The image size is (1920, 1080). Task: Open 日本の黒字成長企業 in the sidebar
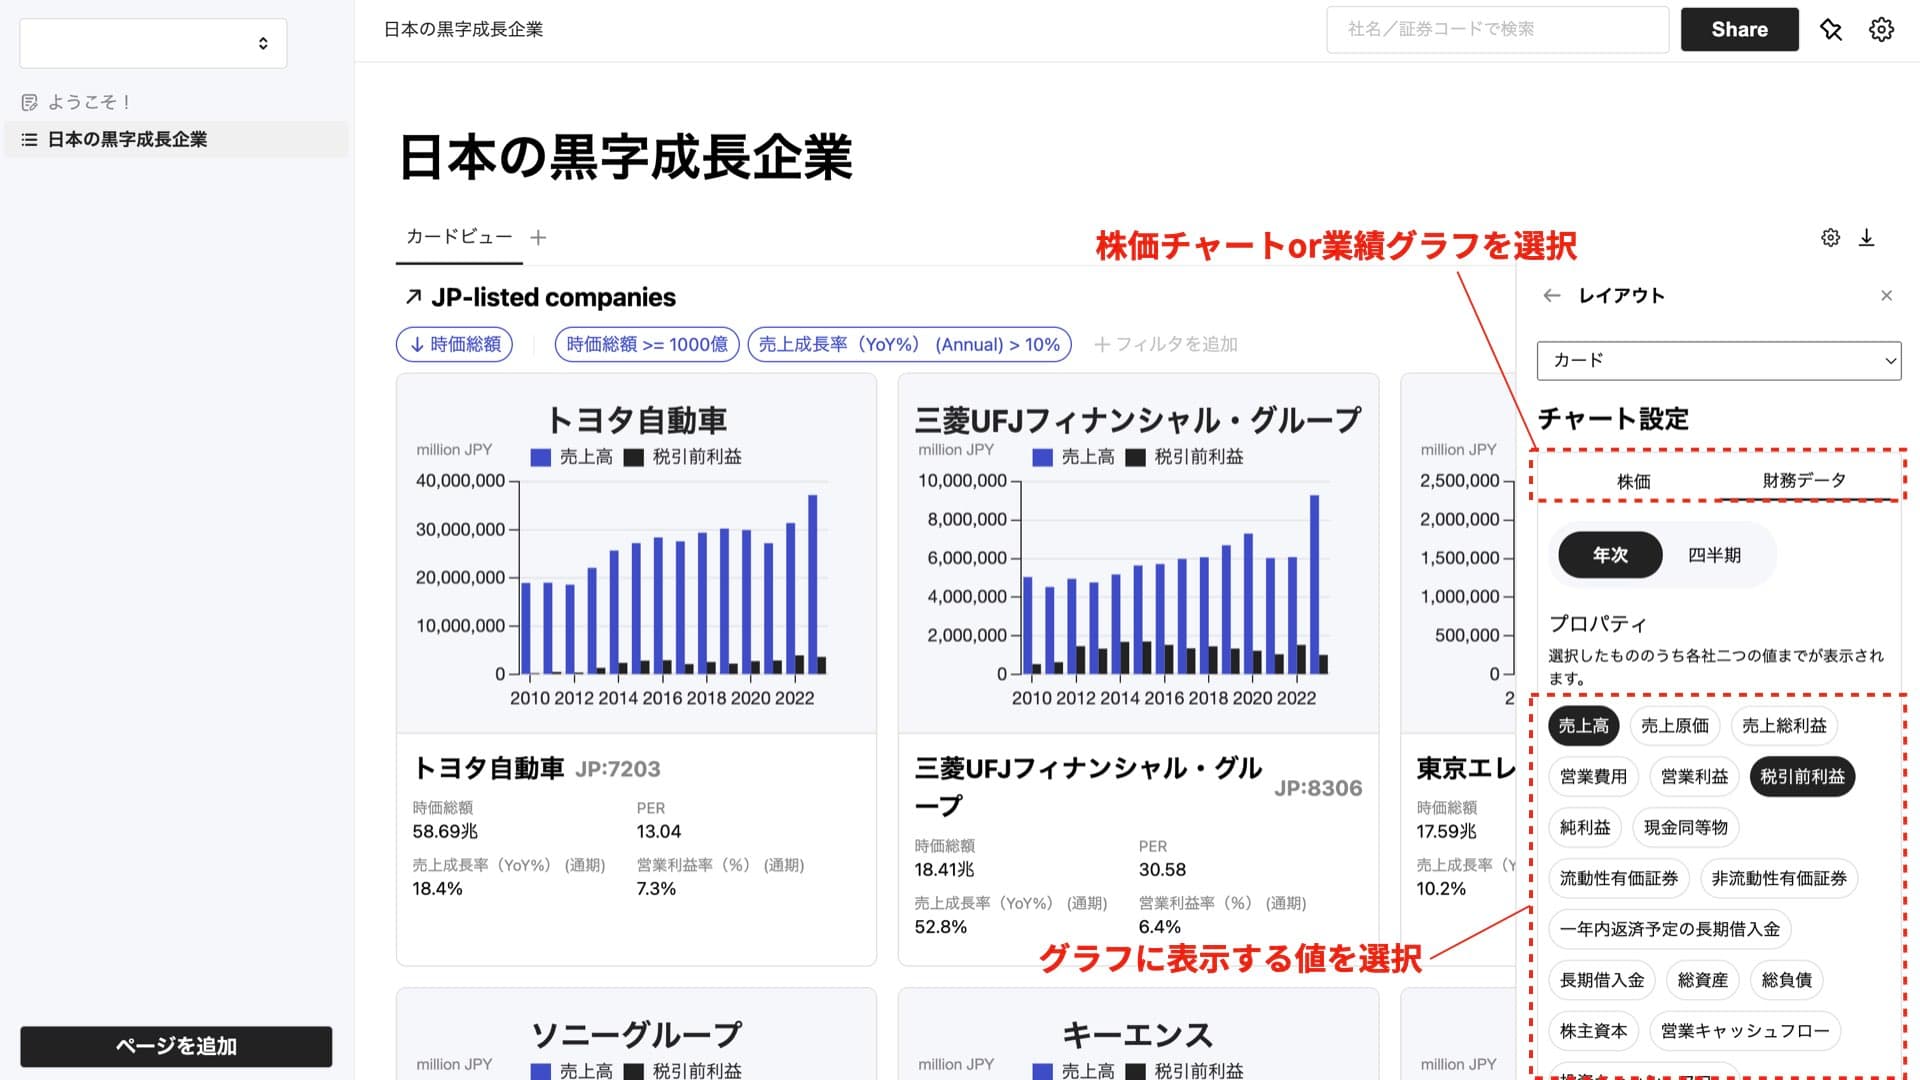177,139
